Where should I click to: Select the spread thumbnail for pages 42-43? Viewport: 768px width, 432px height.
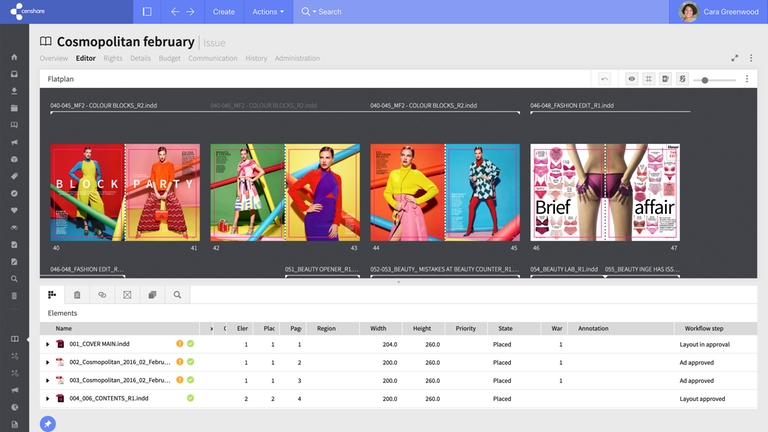tap(285, 192)
